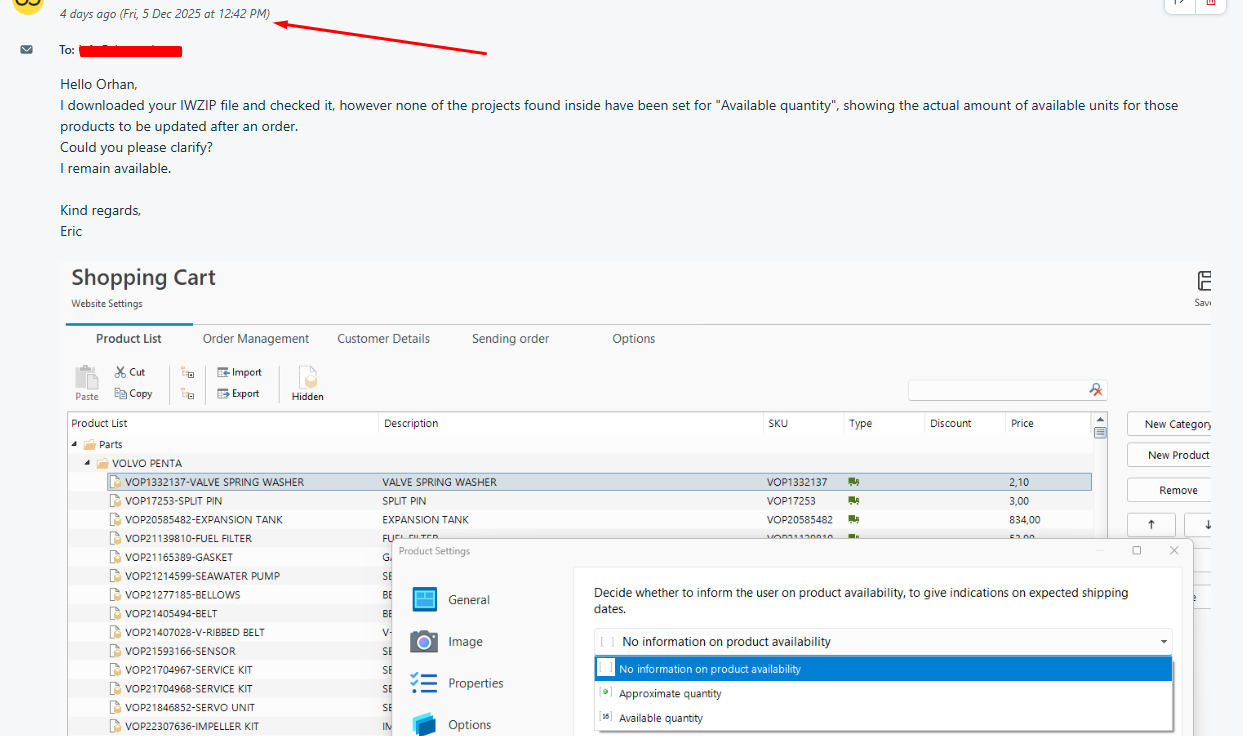Click the Import products icon
Image resolution: width=1249 pixels, height=736 pixels.
223,373
